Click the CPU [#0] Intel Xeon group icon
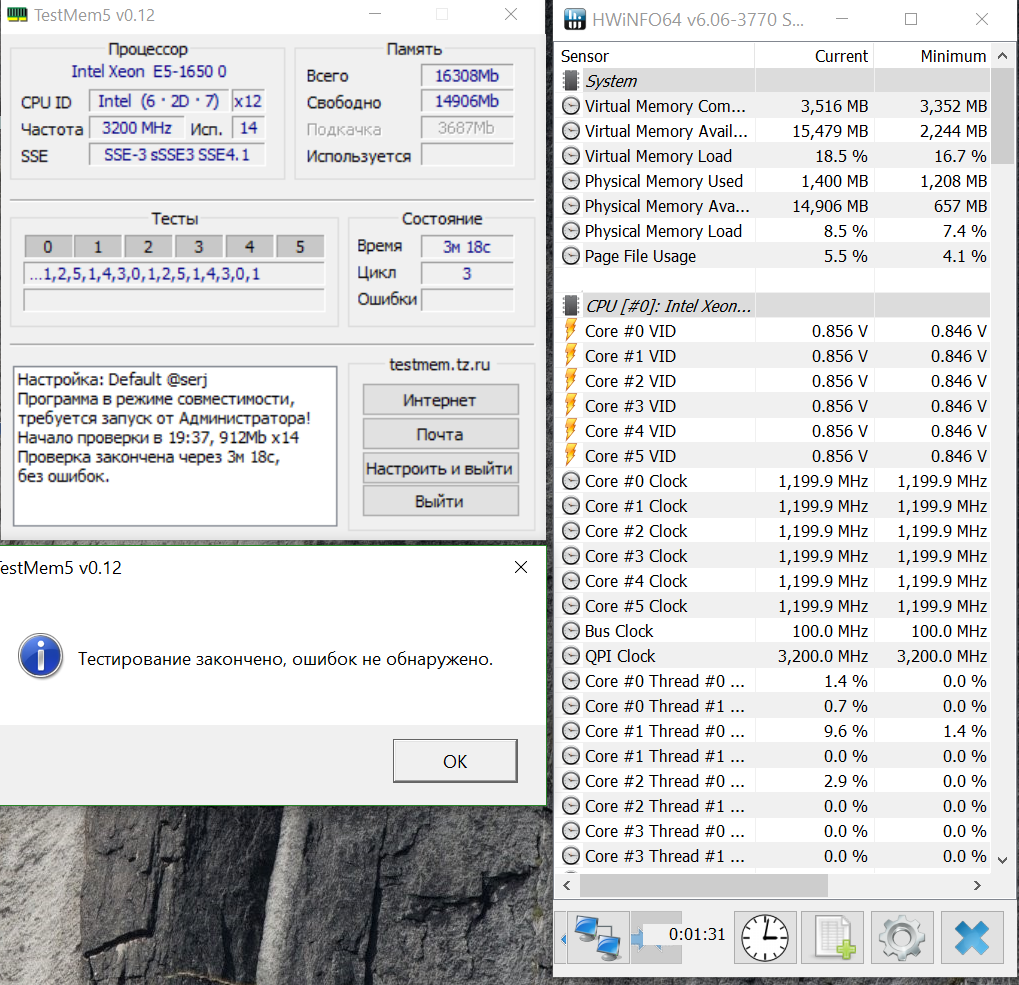 tap(571, 306)
